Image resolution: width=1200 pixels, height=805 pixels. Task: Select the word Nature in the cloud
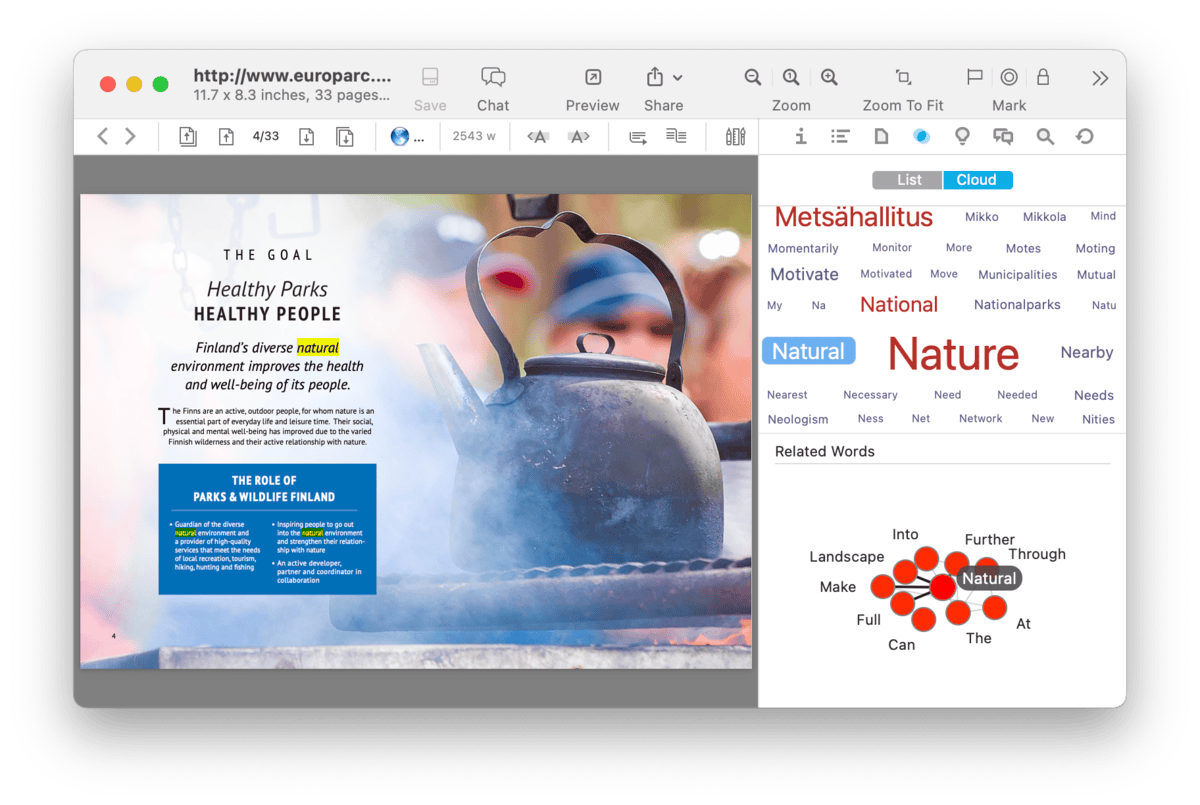953,353
